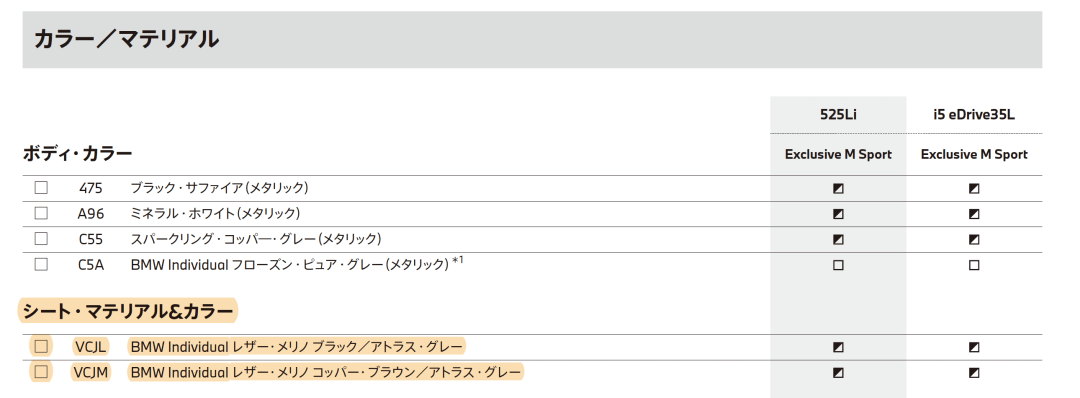This screenshot has width=1080, height=398.
Task: Click the VCJL code label
Action: tap(90, 346)
